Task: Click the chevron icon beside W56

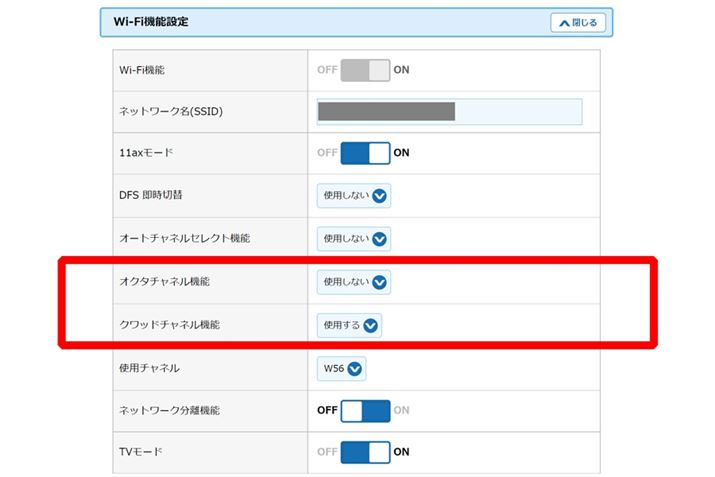Action: 354,368
